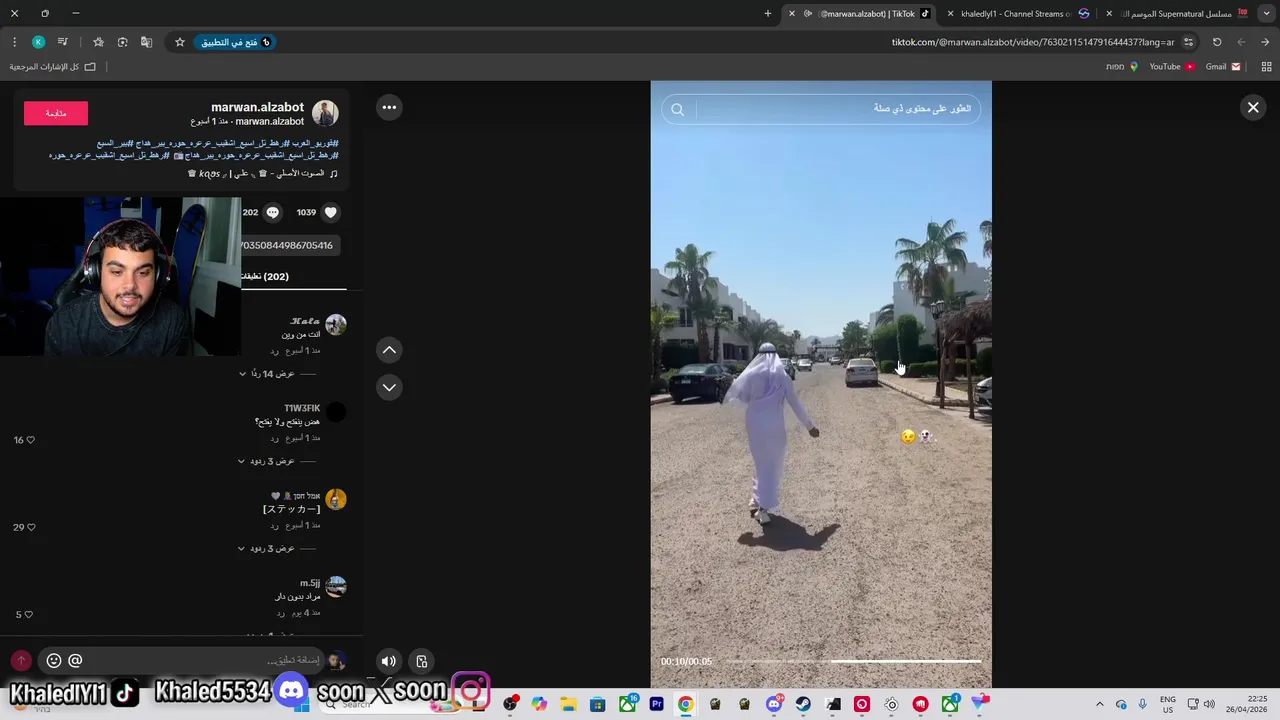Click the red Follow button
The width and height of the screenshot is (1280, 720).
(56, 113)
